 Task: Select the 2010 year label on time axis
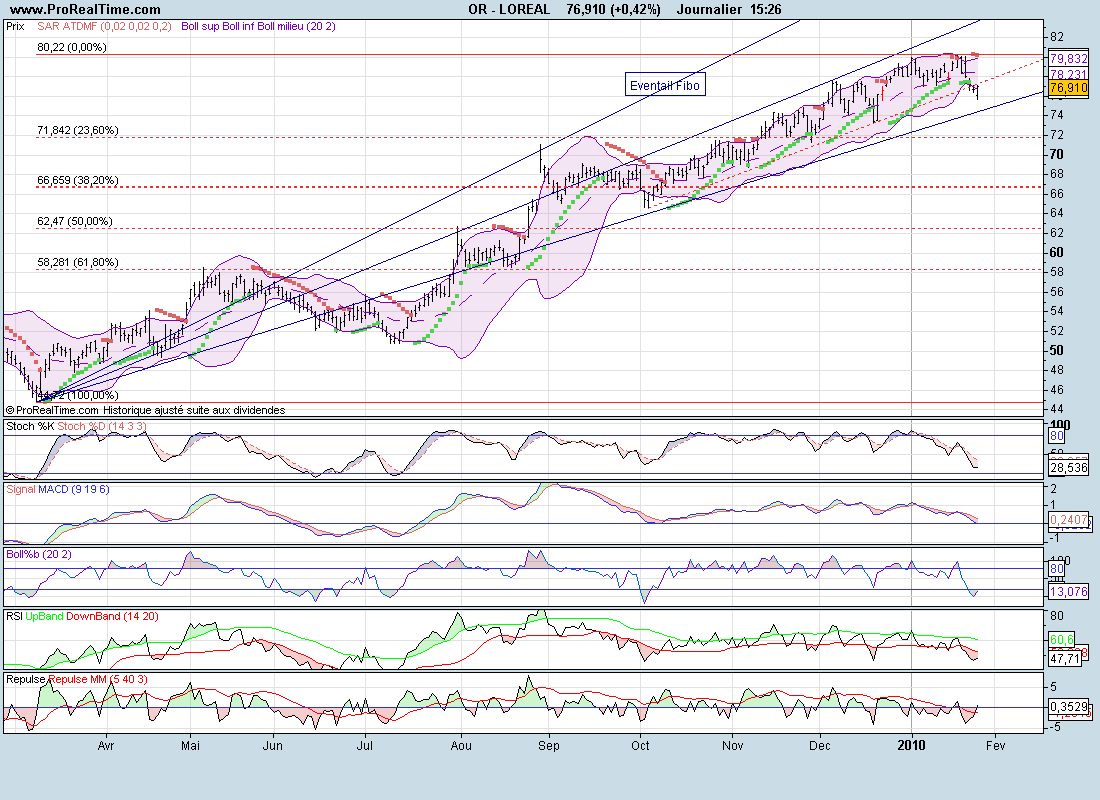pos(911,745)
